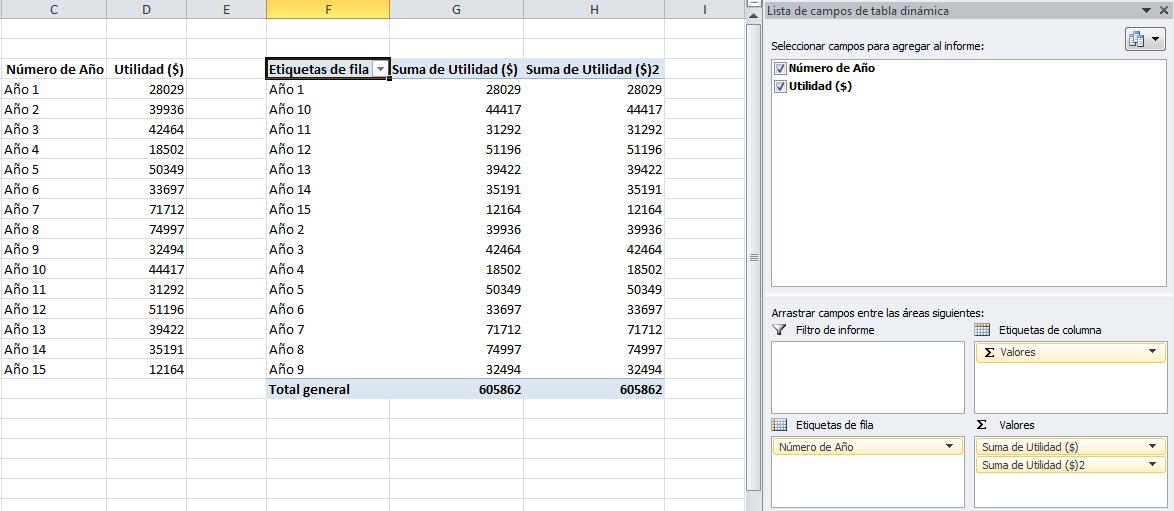Screen dimensions: 1174x511
Task: Uncheck the Número de Año field checkbox
Action: tap(780, 68)
